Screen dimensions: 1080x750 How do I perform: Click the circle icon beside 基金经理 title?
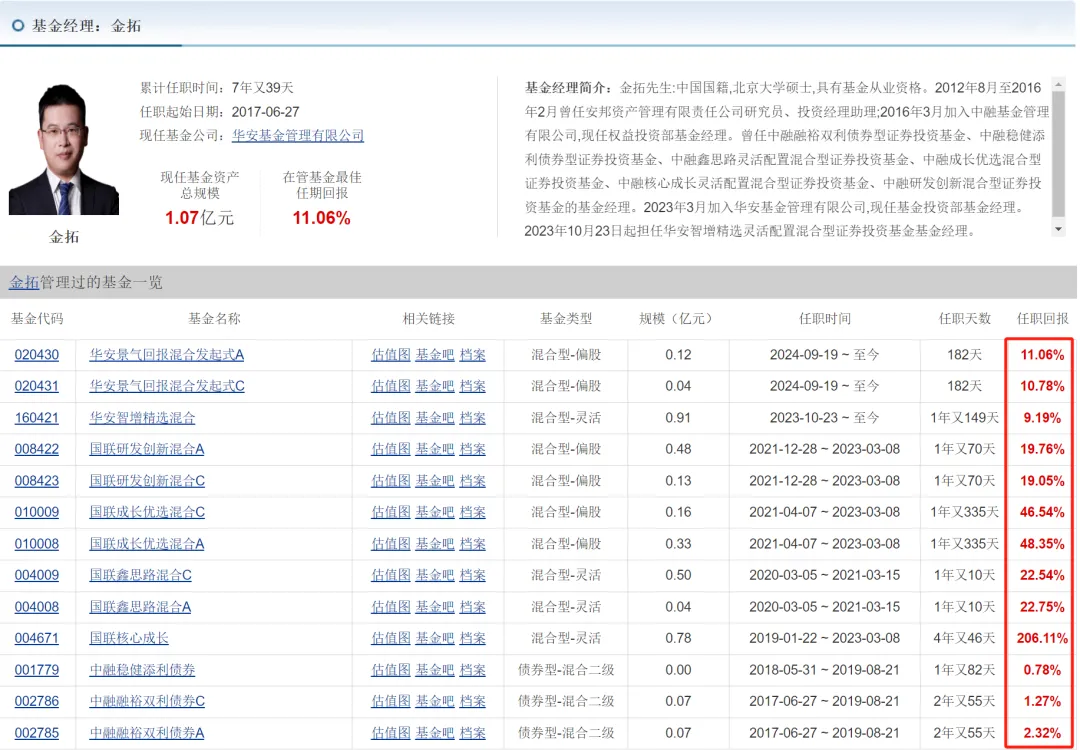tap(19, 25)
